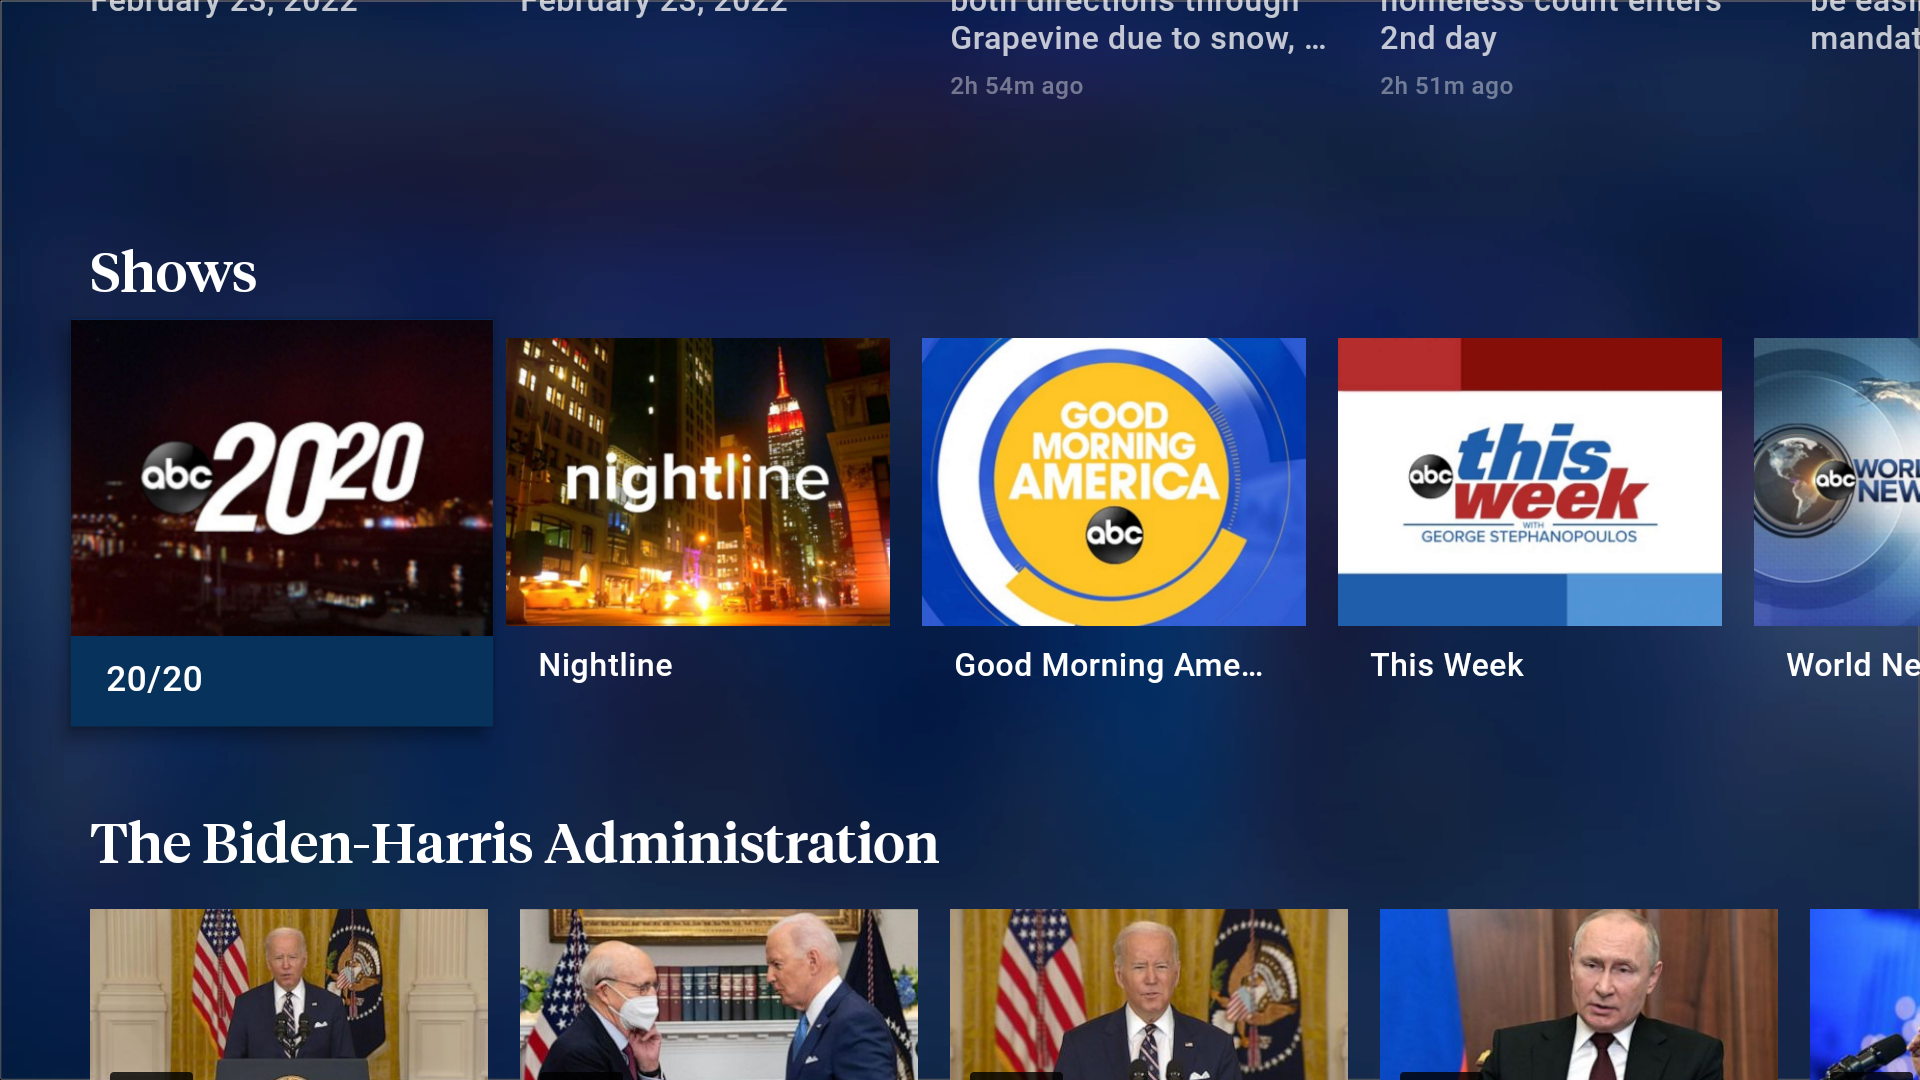Select The Biden-Harris Administration heading
1920x1080 pixels.
pos(514,843)
